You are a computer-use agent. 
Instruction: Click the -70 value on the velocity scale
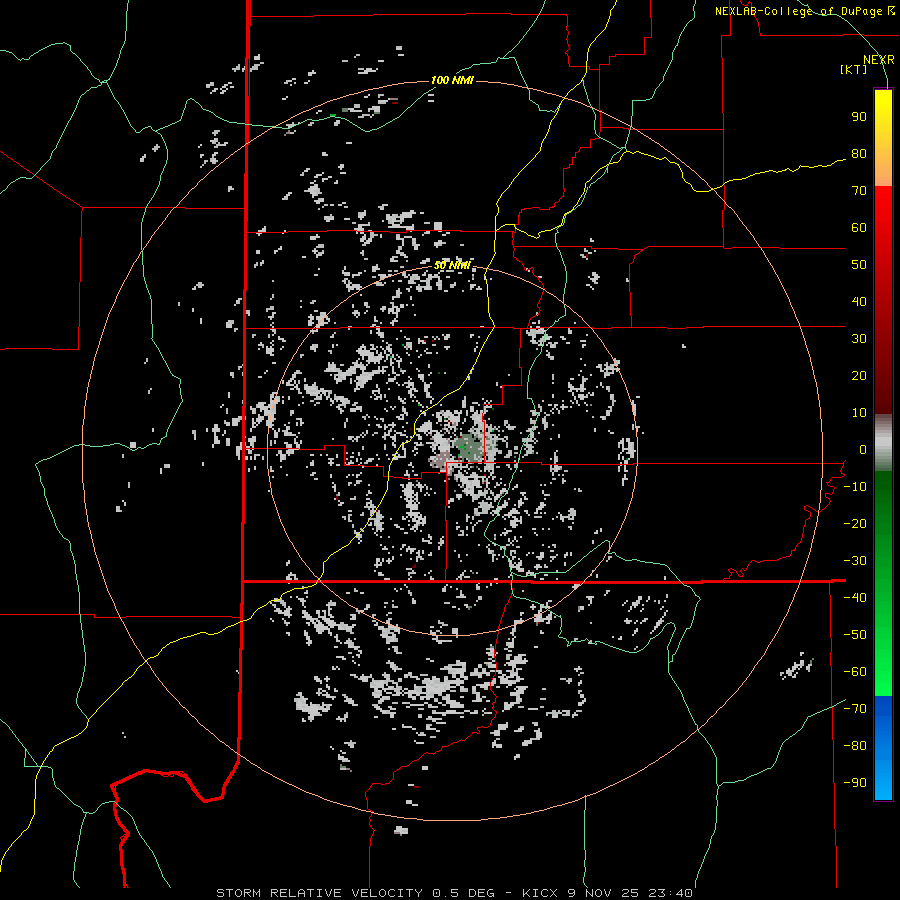tap(855, 709)
